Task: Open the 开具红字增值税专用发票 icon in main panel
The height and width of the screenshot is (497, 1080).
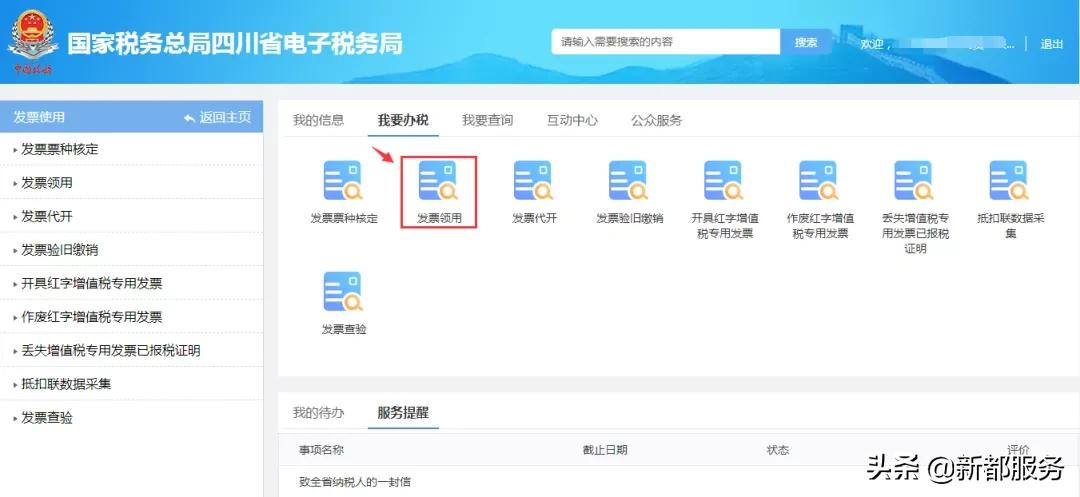Action: pos(723,181)
